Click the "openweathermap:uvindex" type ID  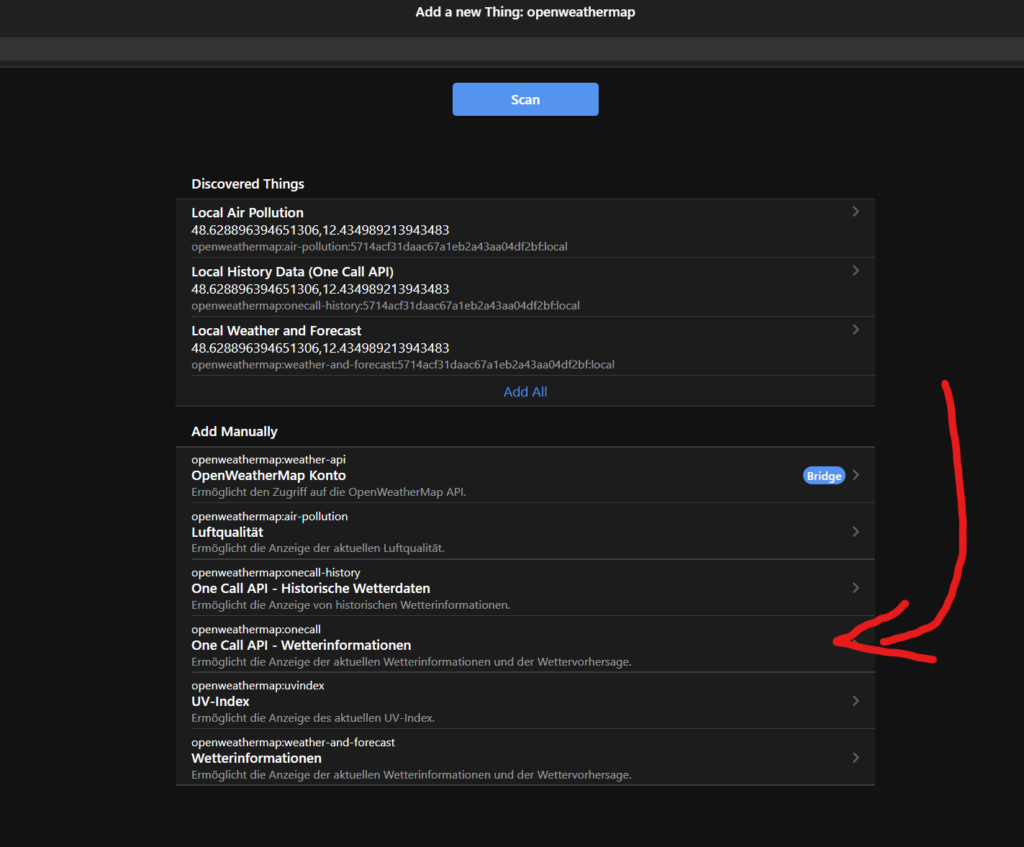pos(258,686)
